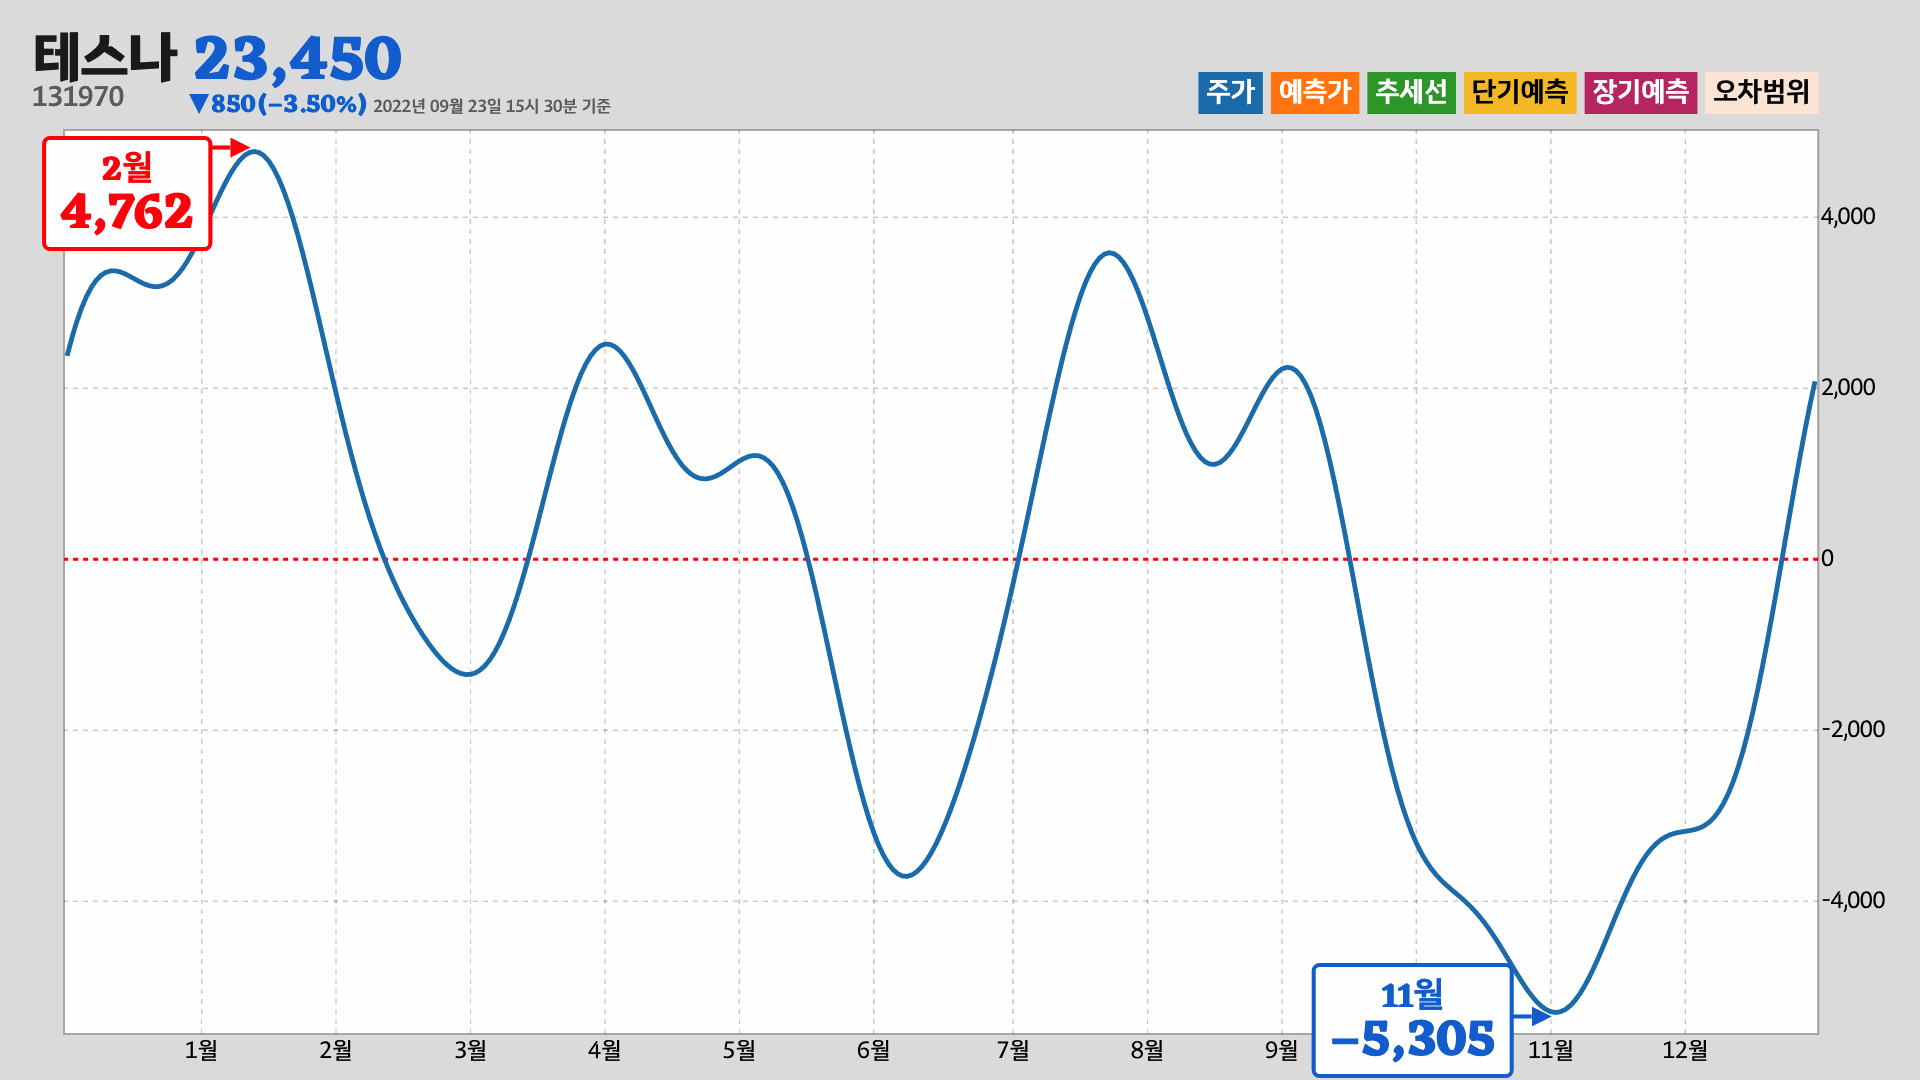The width and height of the screenshot is (1920, 1080).
Task: Click the 4,000 y-axis label
Action: tap(1848, 217)
